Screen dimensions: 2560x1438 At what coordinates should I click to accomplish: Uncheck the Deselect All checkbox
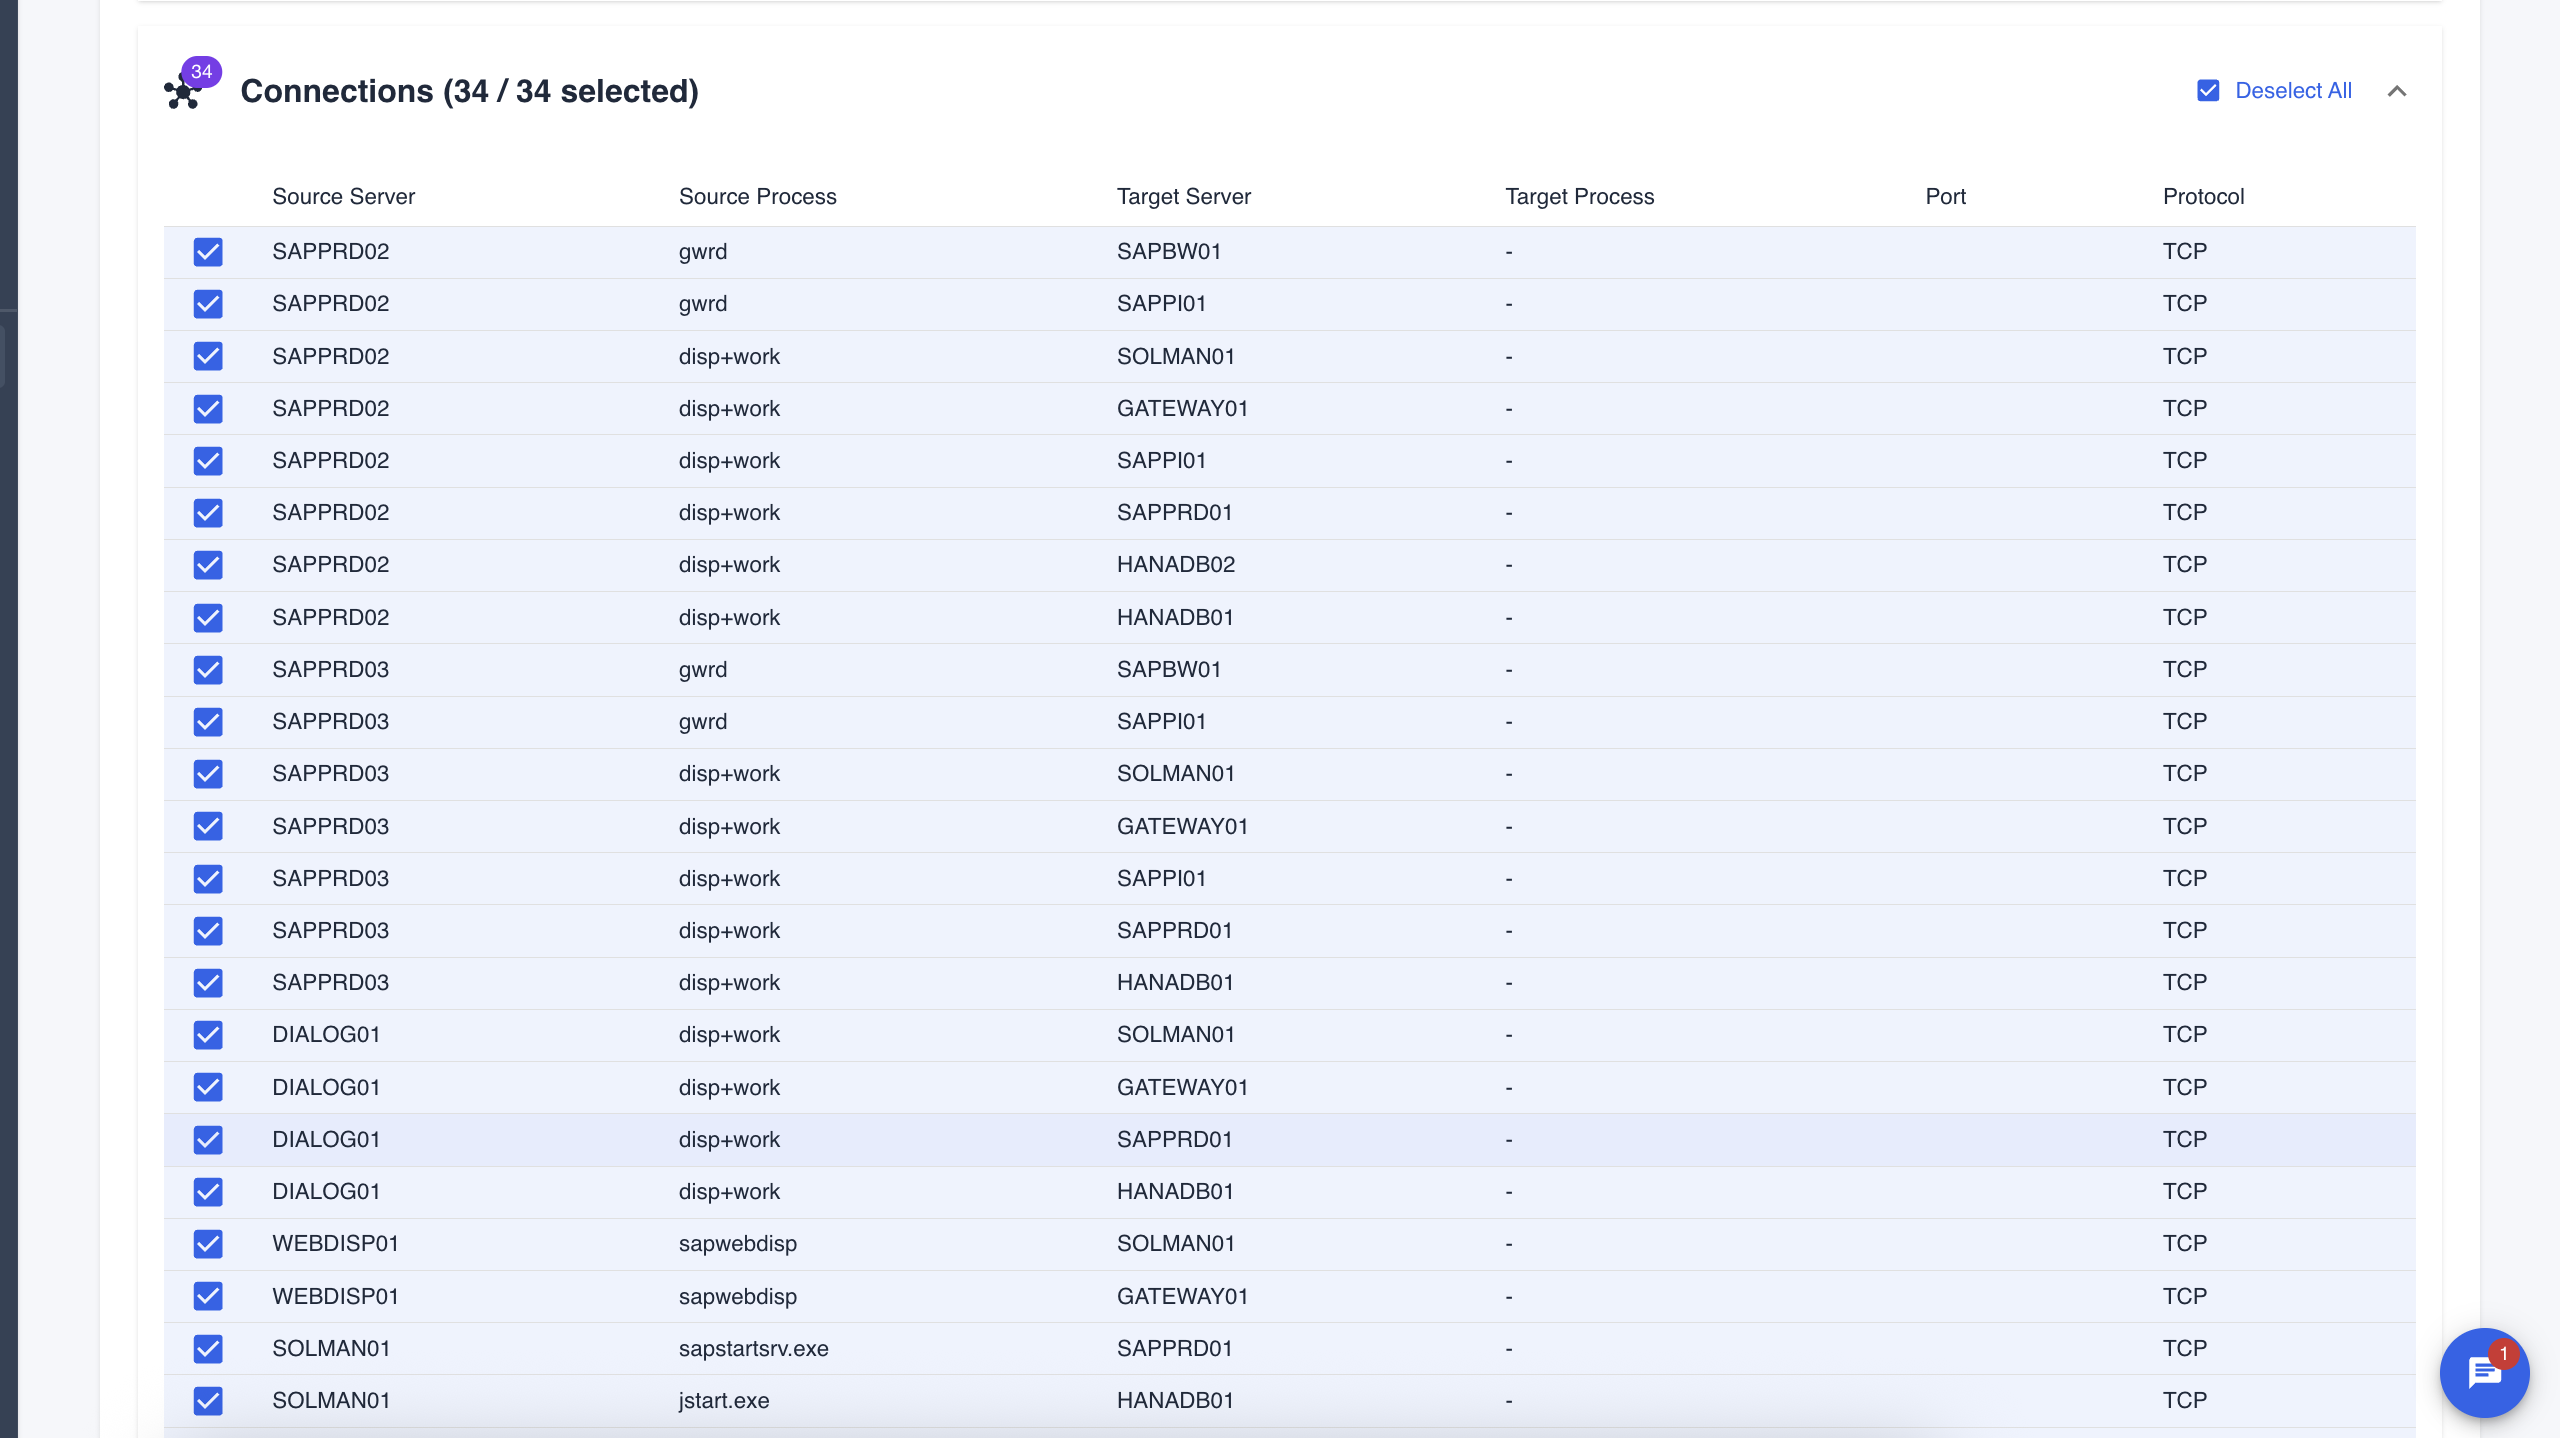click(x=2208, y=91)
